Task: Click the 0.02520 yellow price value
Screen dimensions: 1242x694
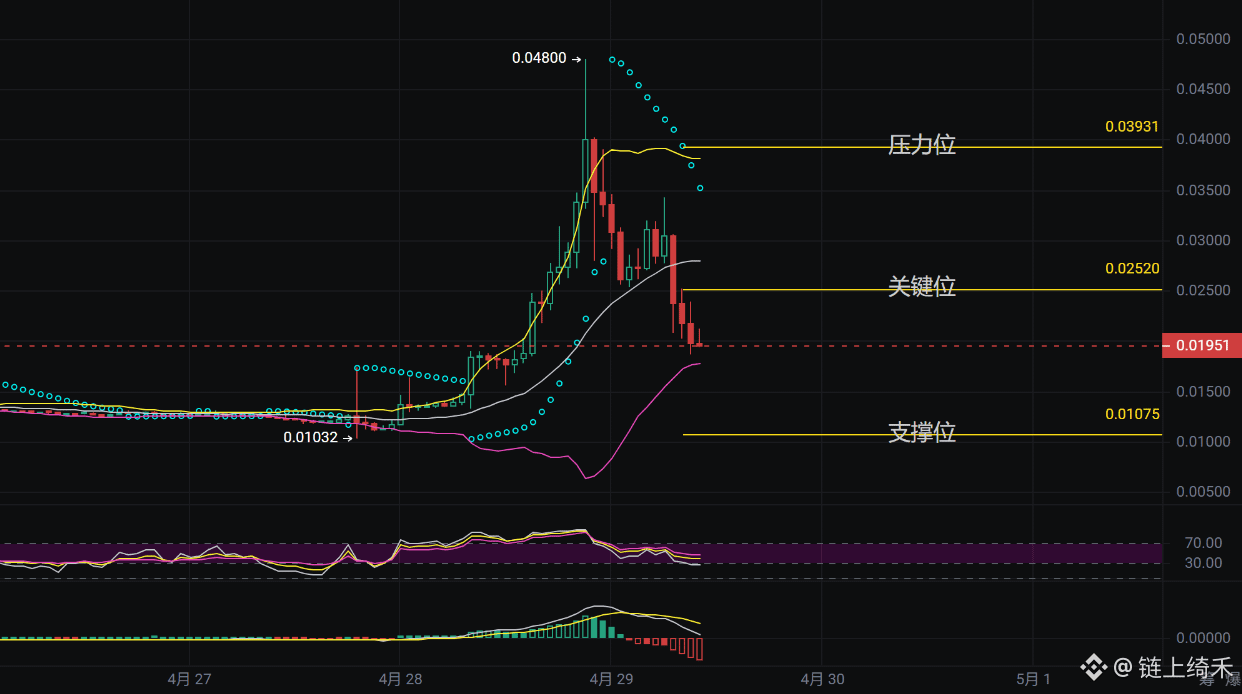Action: pos(1132,269)
